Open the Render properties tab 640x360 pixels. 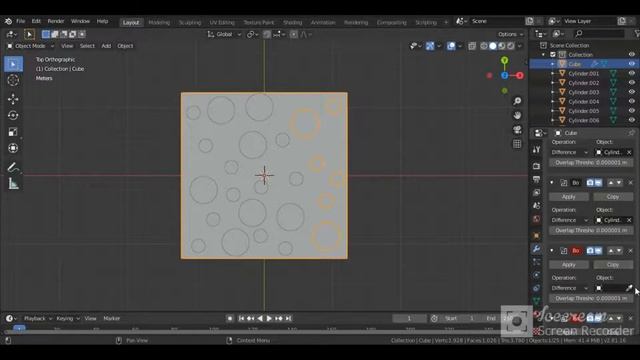[536, 166]
